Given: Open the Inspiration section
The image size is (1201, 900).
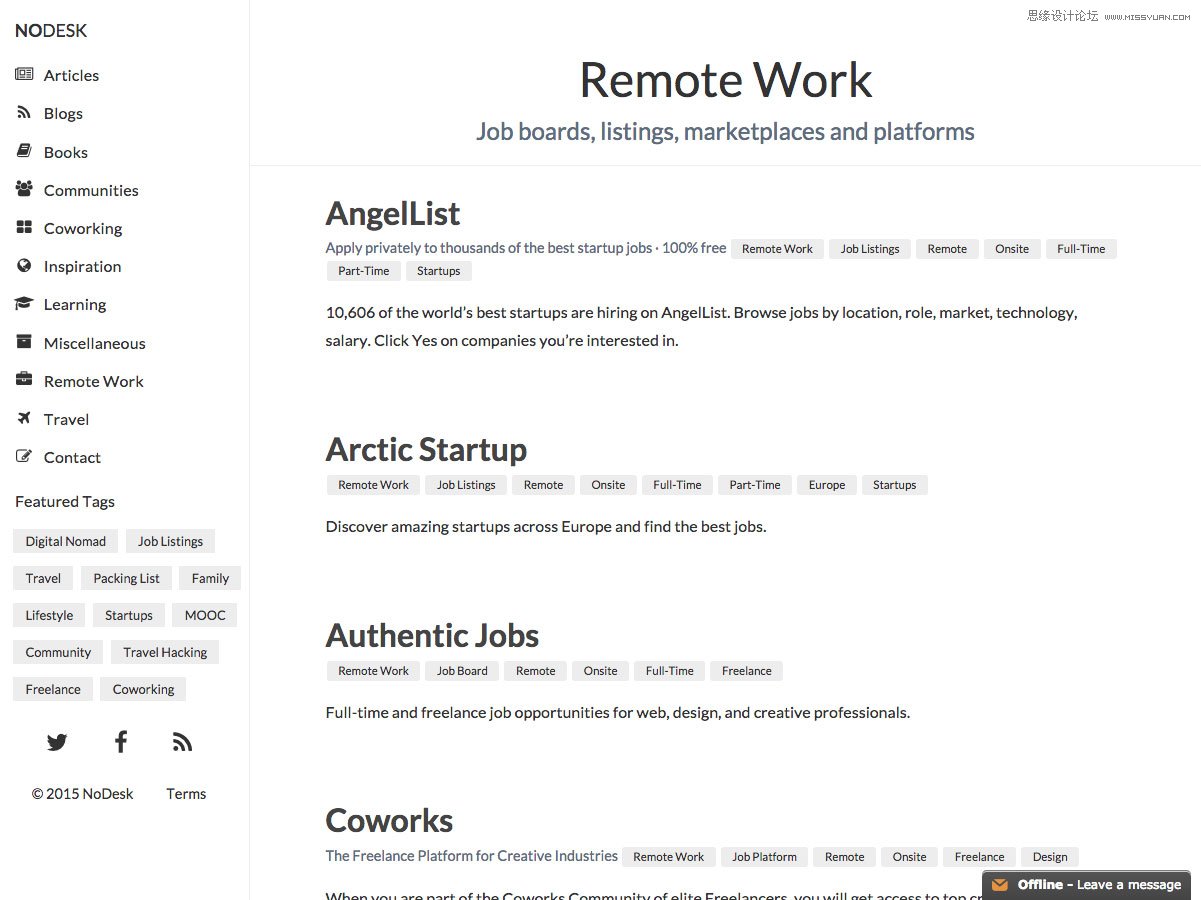Looking at the screenshot, I should (x=82, y=266).
